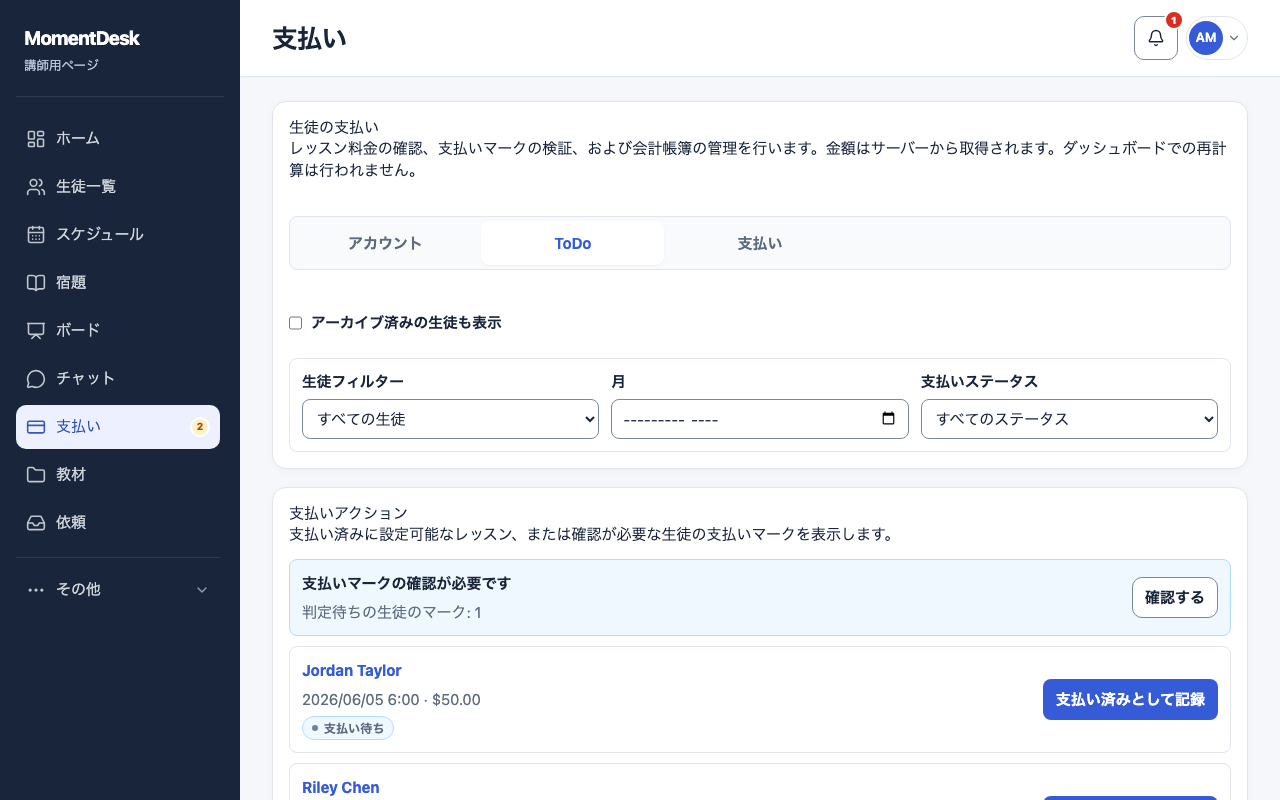1280x800 pixels.
Task: Click the Home grid icon in sidebar
Action: 36,139
